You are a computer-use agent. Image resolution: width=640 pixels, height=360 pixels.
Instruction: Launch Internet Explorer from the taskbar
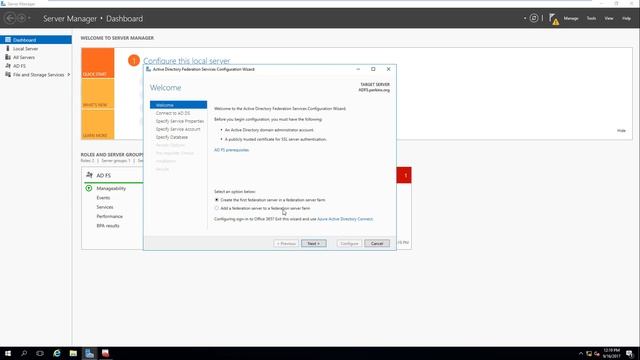tap(57, 353)
